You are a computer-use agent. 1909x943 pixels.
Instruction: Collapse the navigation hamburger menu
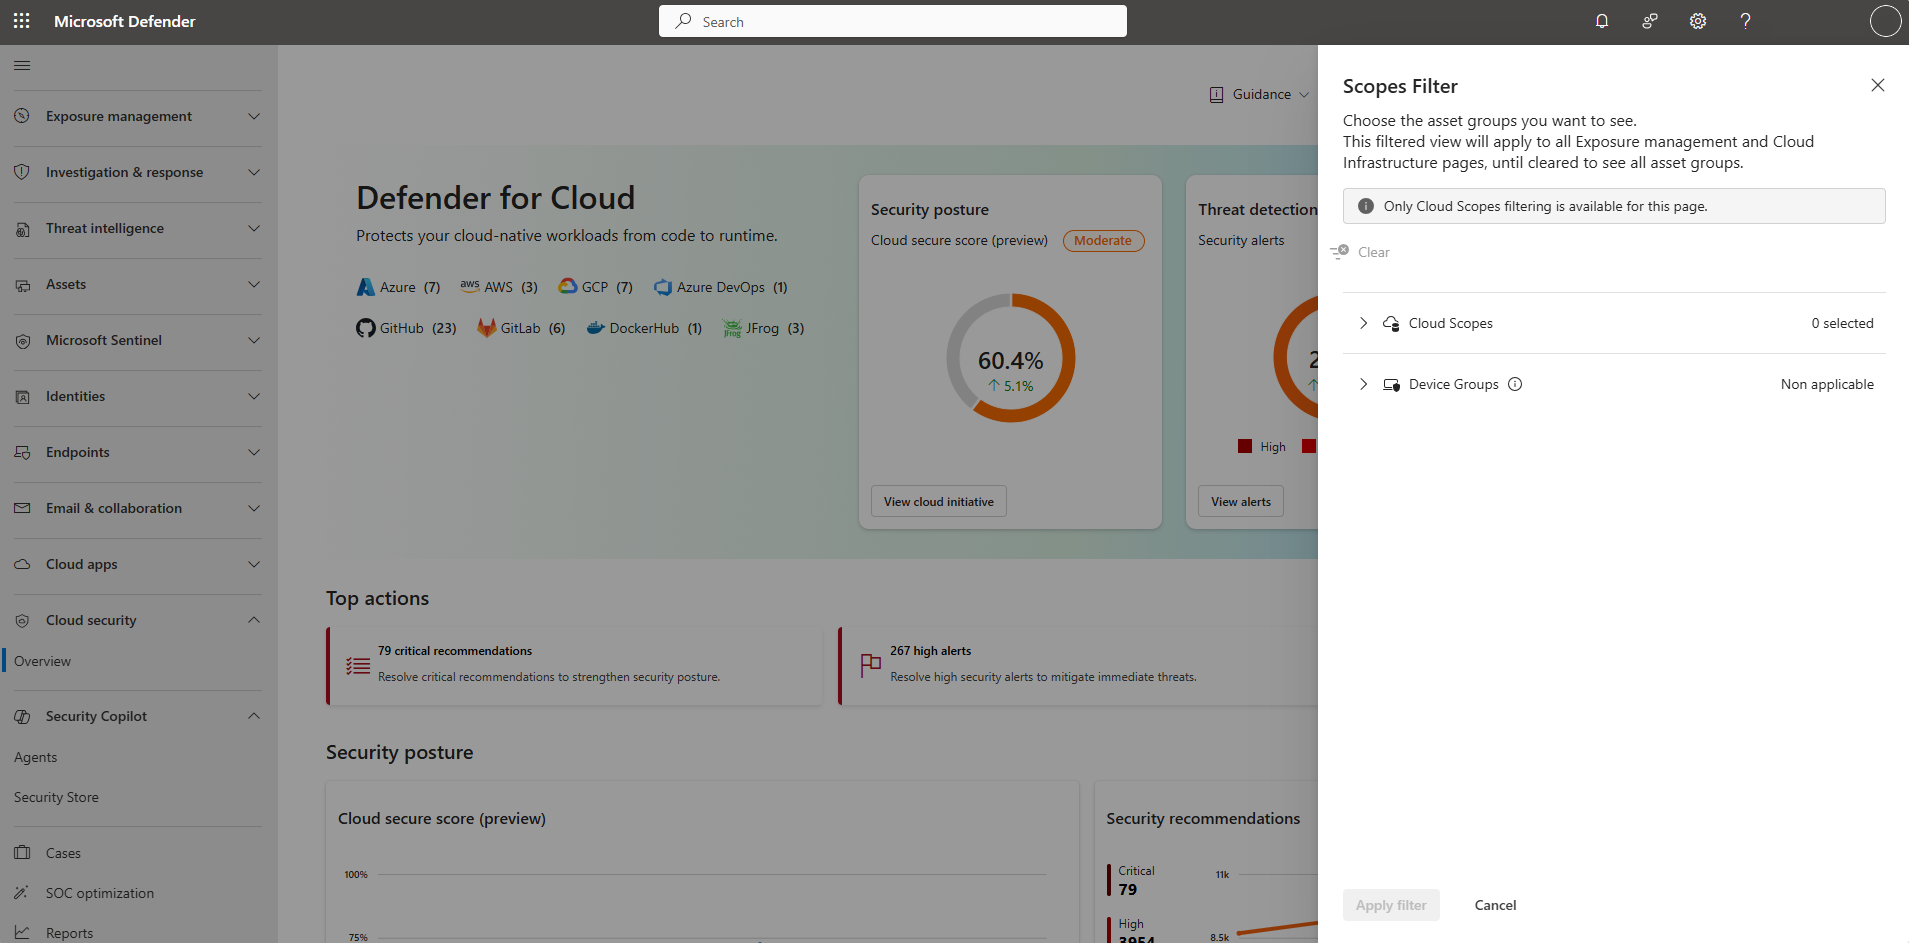coord(22,66)
